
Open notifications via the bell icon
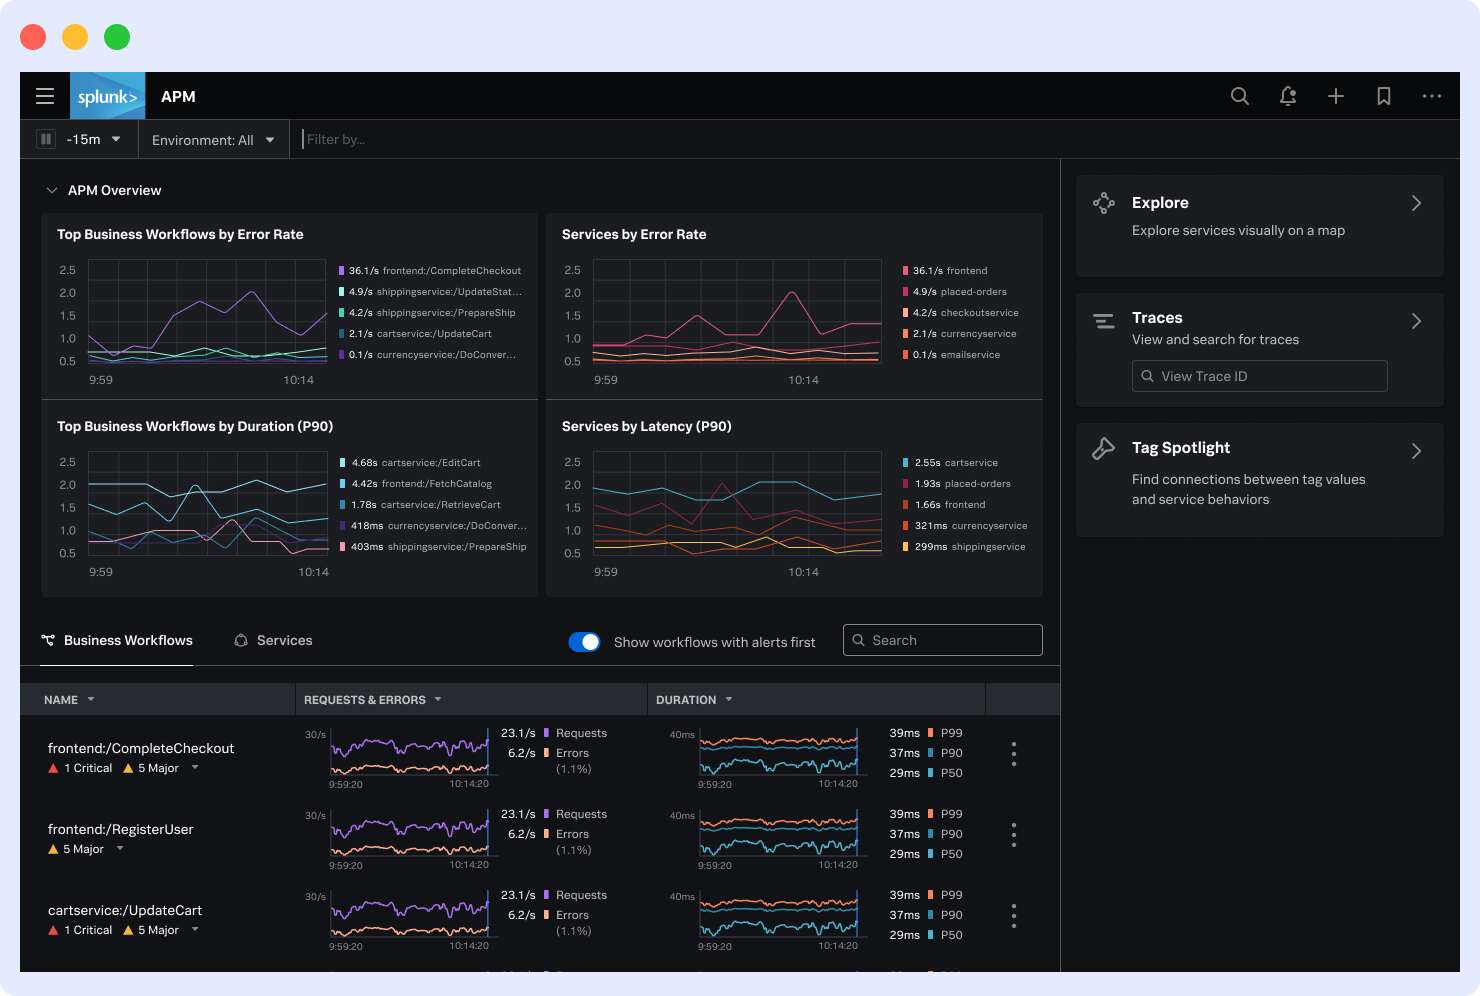click(x=1287, y=96)
